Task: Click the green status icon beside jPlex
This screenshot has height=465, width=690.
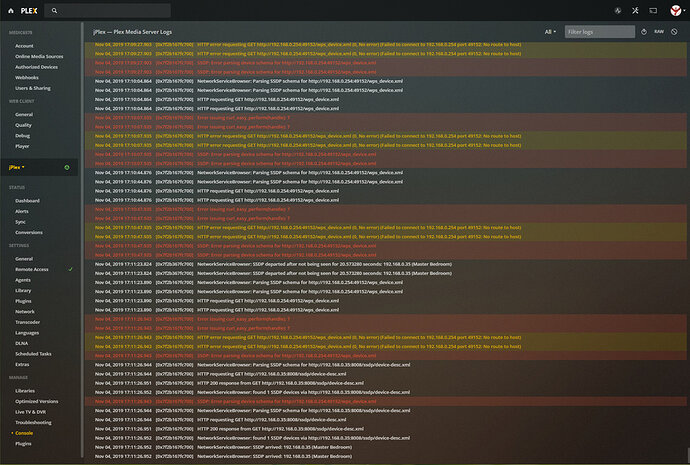Action: pyautogui.click(x=67, y=167)
